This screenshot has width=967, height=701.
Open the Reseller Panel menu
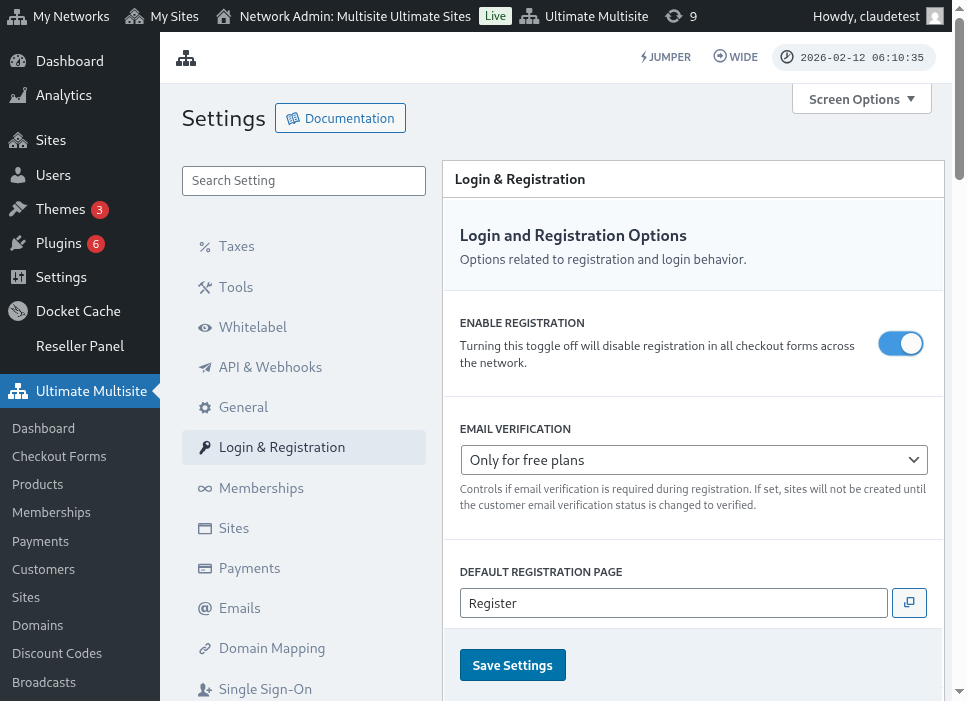tap(80, 346)
